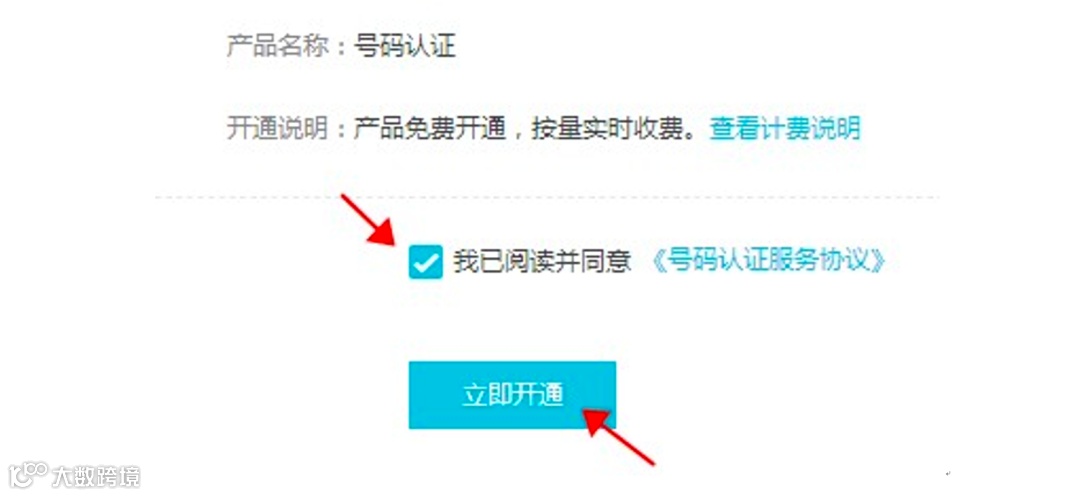Viewport: 1080px width, 496px height.
Task: Click the 按量实时收费 portion of the description
Action: coord(609,128)
